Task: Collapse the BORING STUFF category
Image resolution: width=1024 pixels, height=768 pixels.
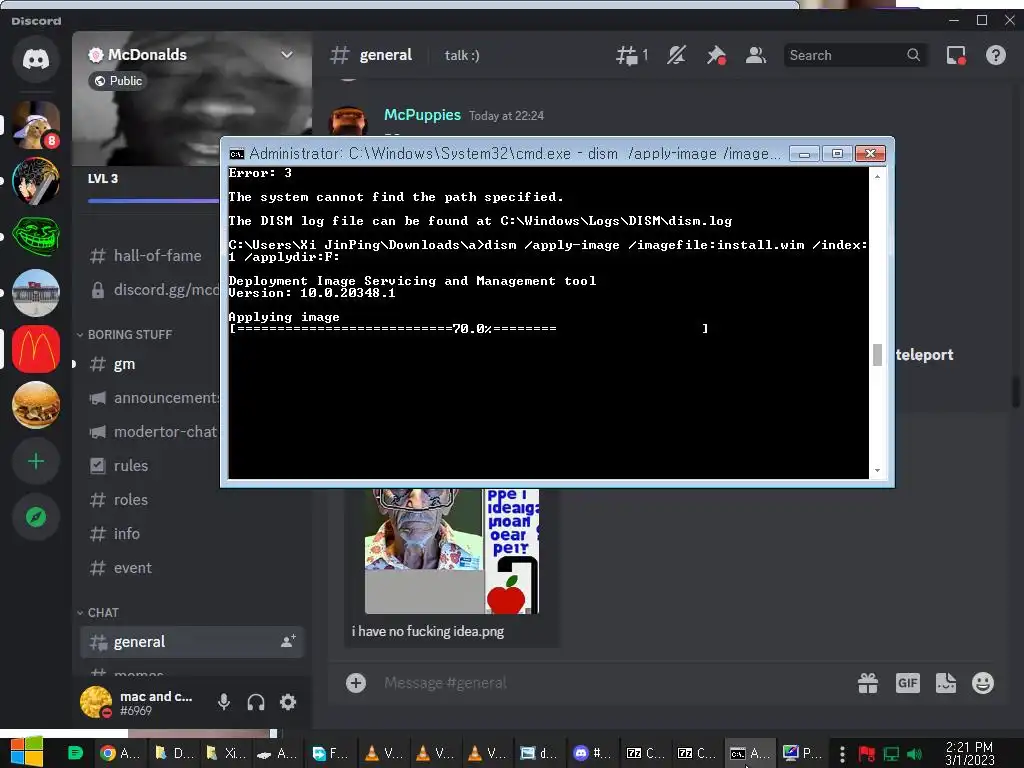Action: (125, 334)
